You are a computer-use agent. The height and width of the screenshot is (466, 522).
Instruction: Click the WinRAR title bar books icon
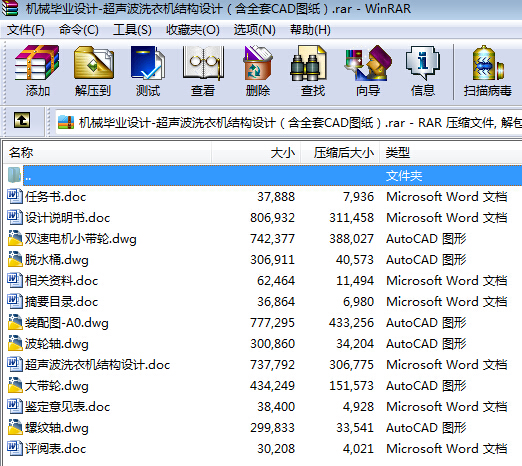click(9, 8)
